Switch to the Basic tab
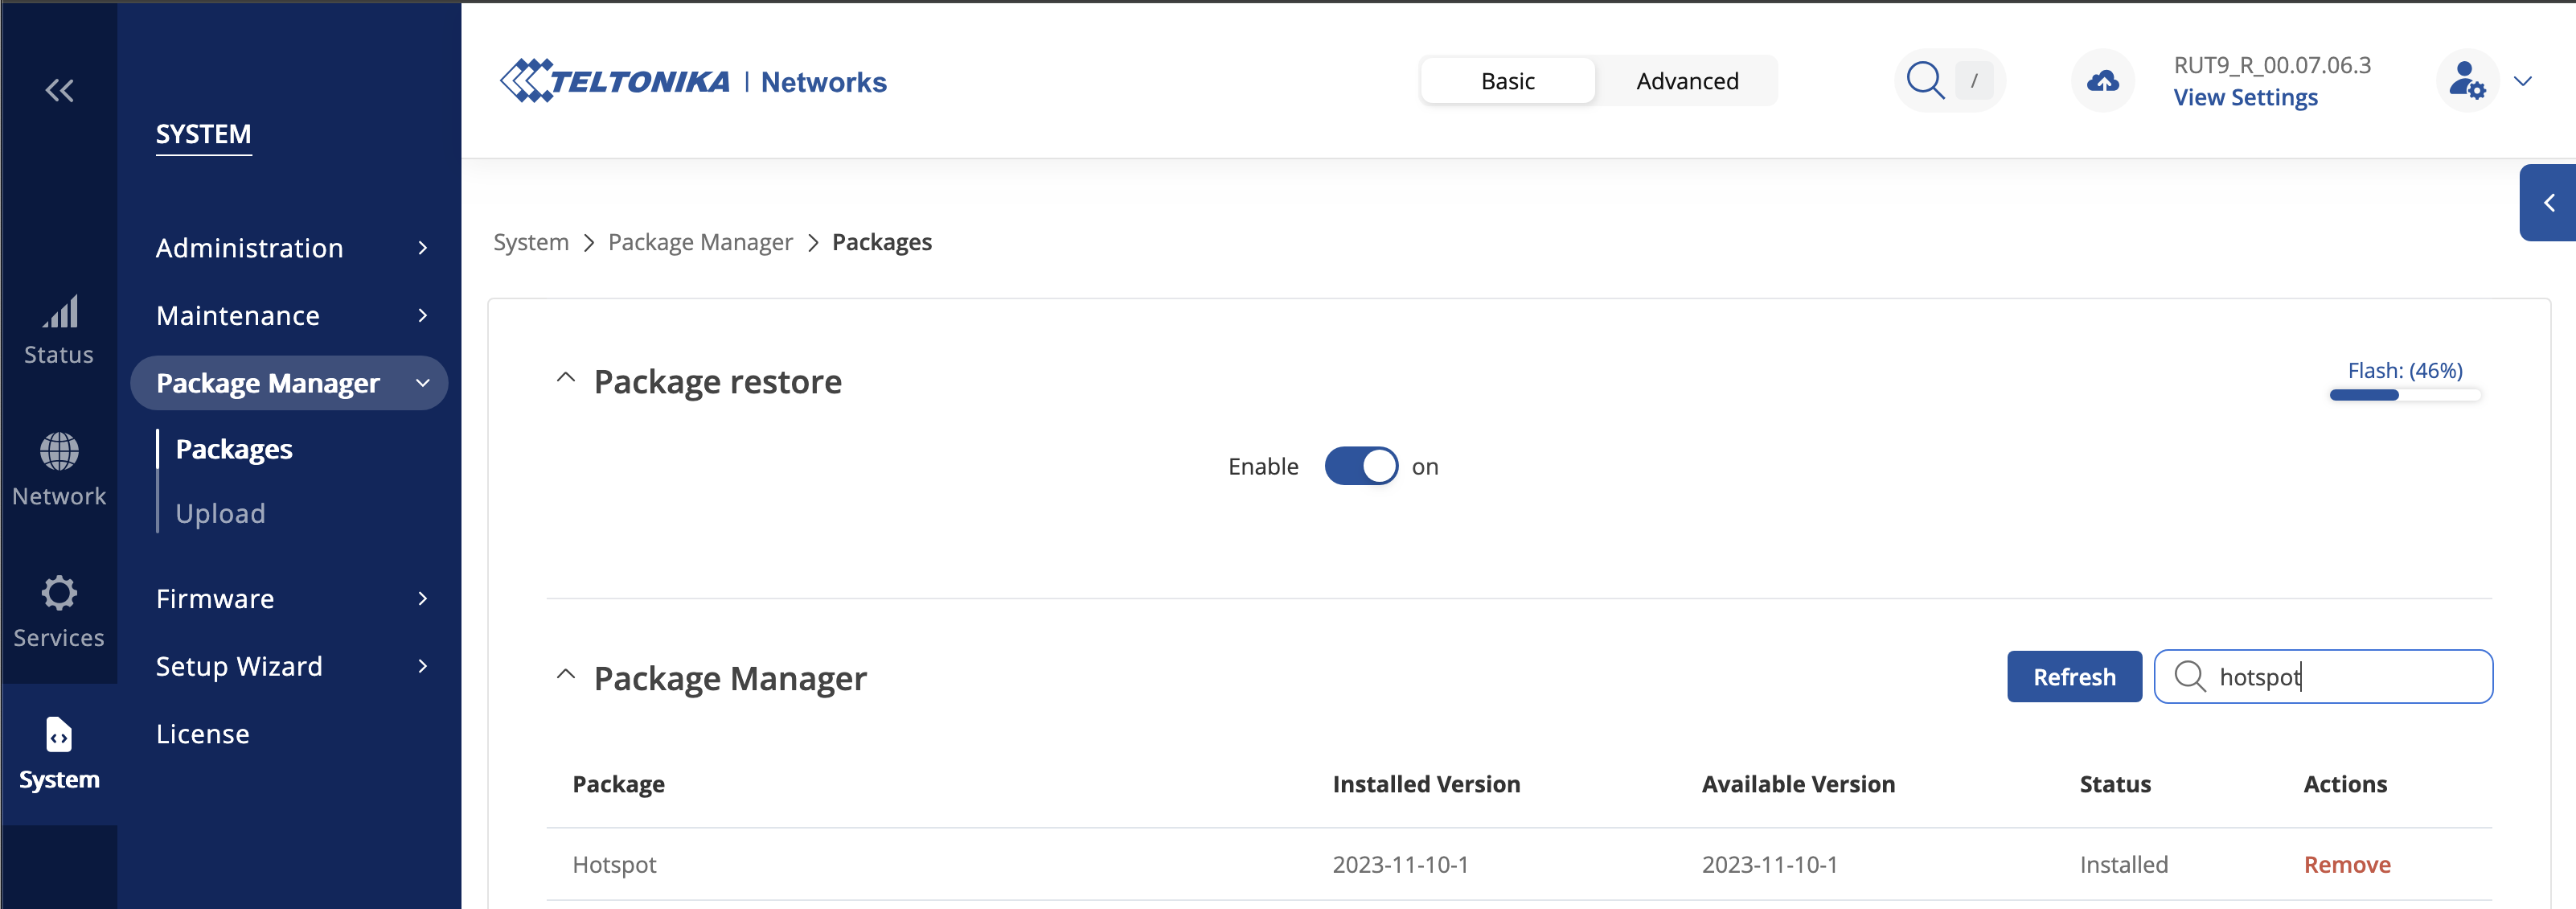The height and width of the screenshot is (909, 2576). tap(1507, 80)
